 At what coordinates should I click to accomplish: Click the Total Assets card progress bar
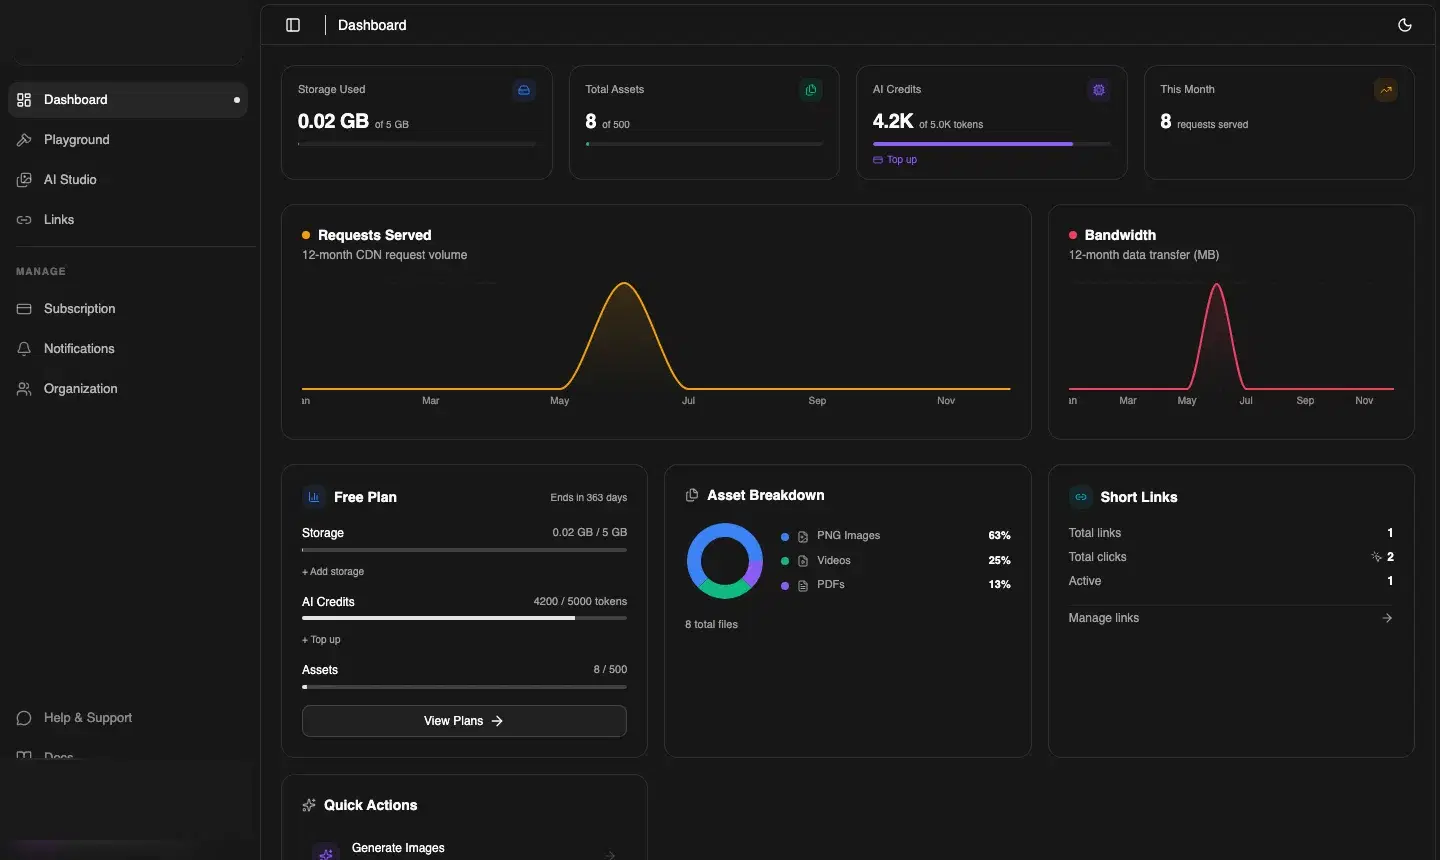pos(704,144)
